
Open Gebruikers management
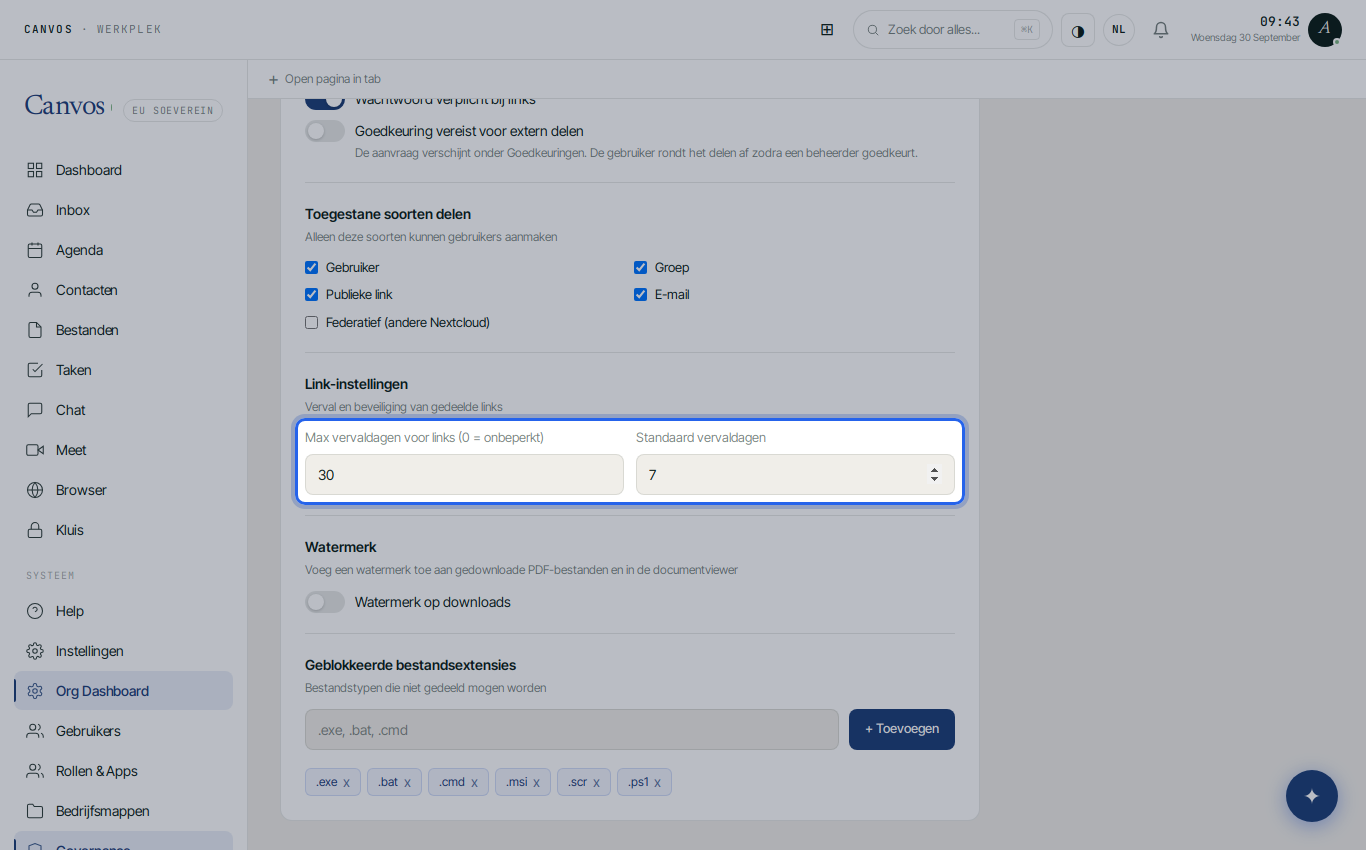click(x=123, y=731)
